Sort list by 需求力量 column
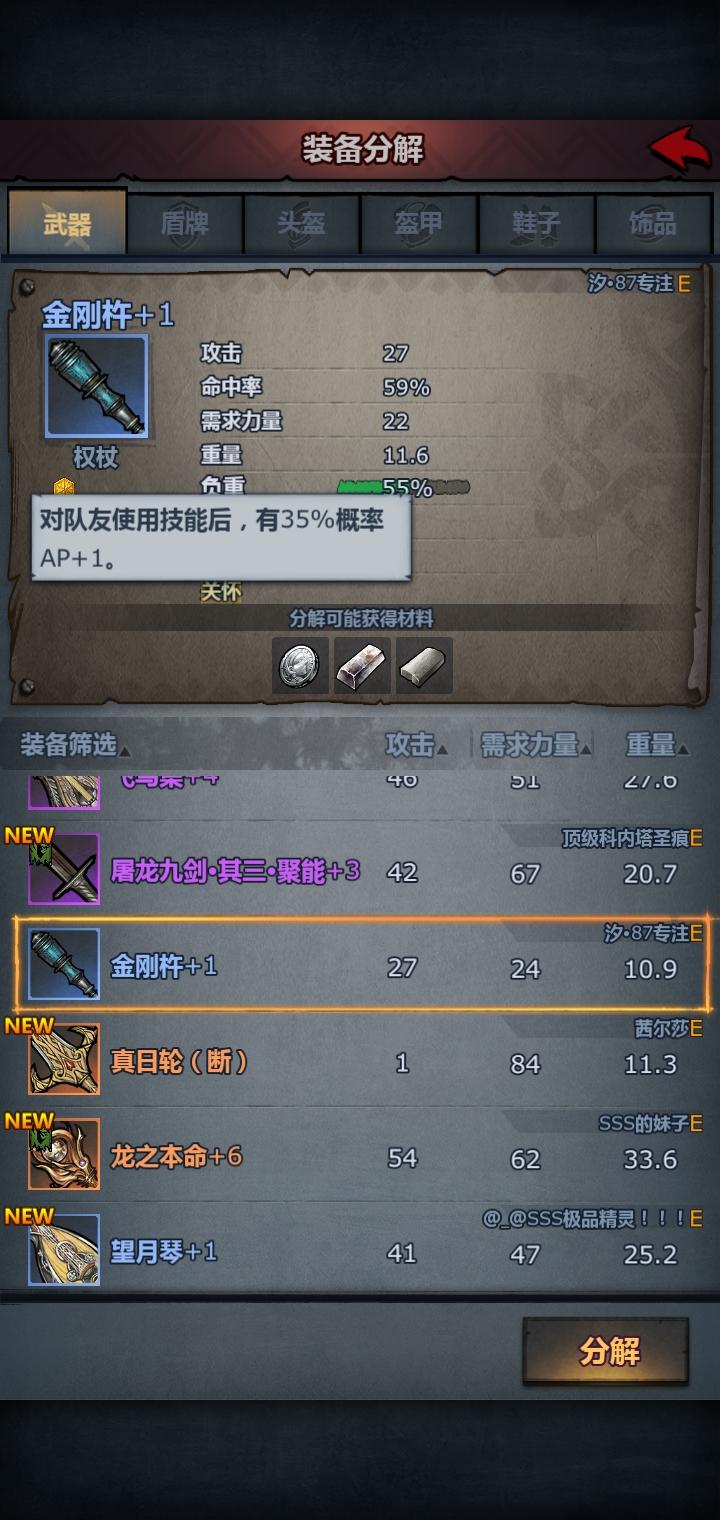 [535, 745]
